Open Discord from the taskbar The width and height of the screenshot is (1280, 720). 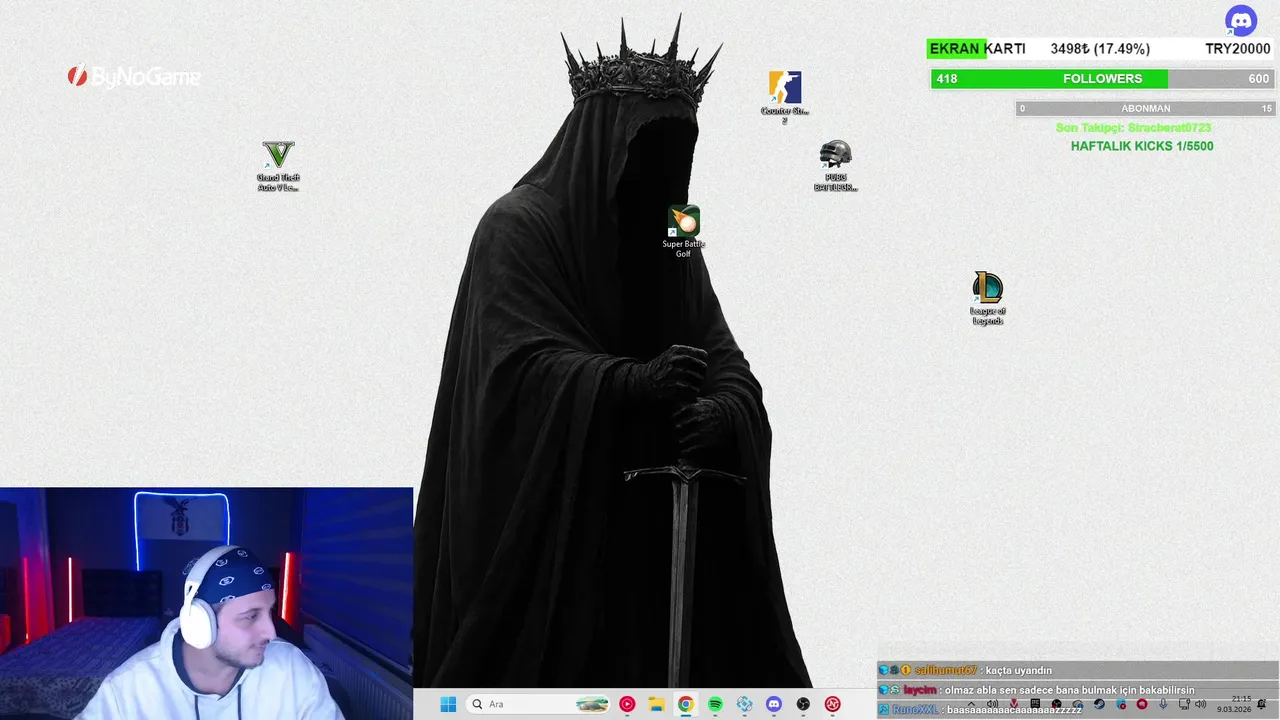(x=773, y=704)
